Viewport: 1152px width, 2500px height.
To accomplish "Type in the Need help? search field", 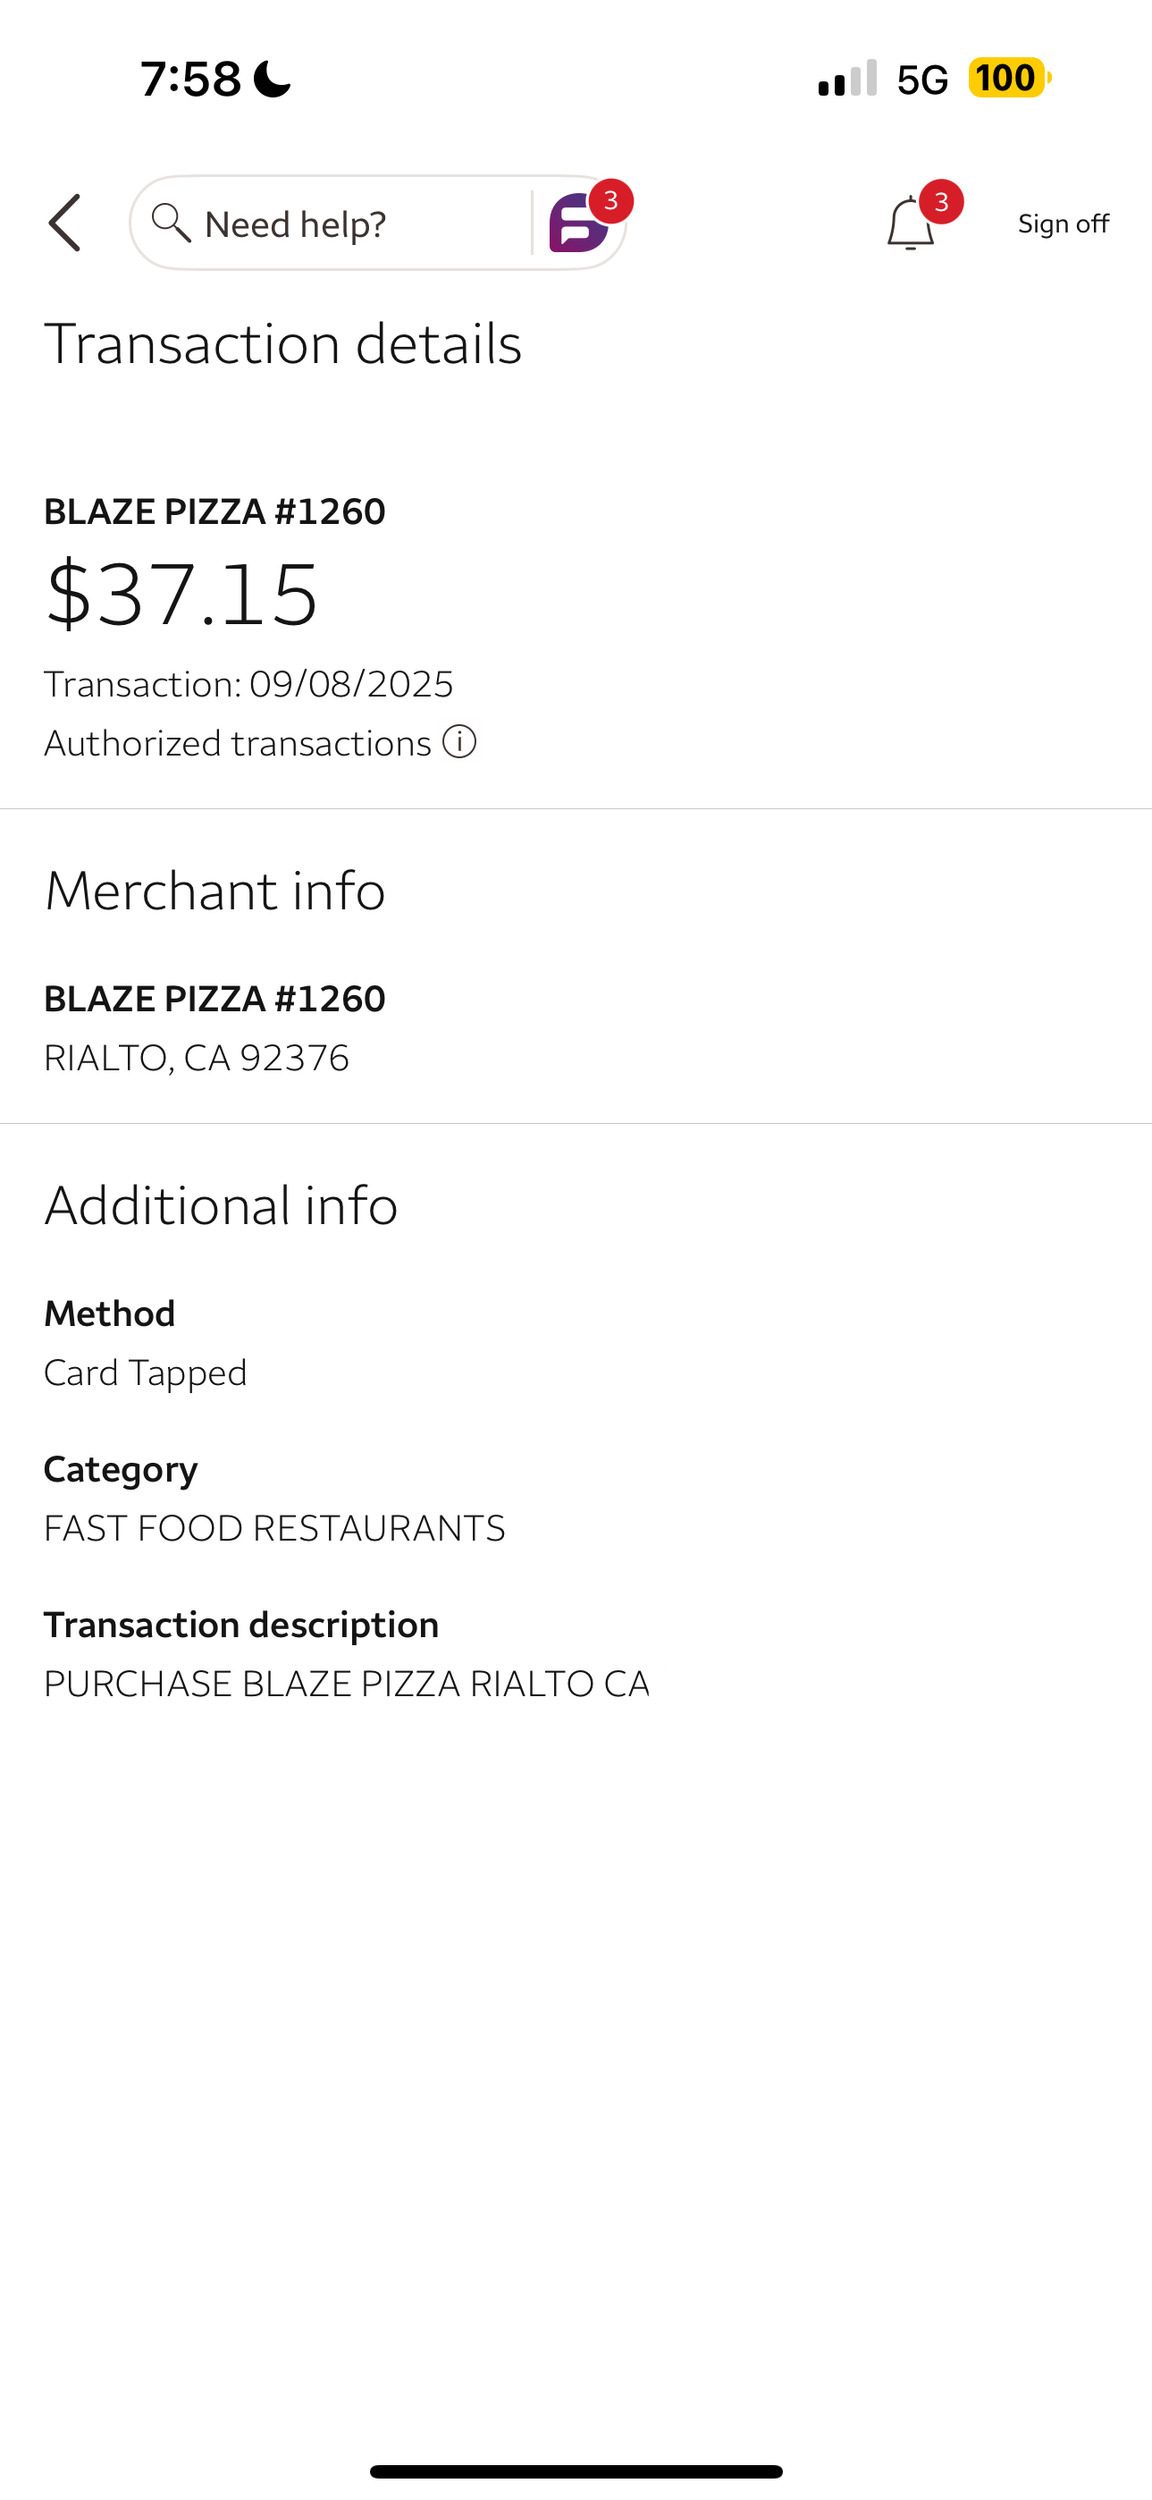I will tap(350, 224).
